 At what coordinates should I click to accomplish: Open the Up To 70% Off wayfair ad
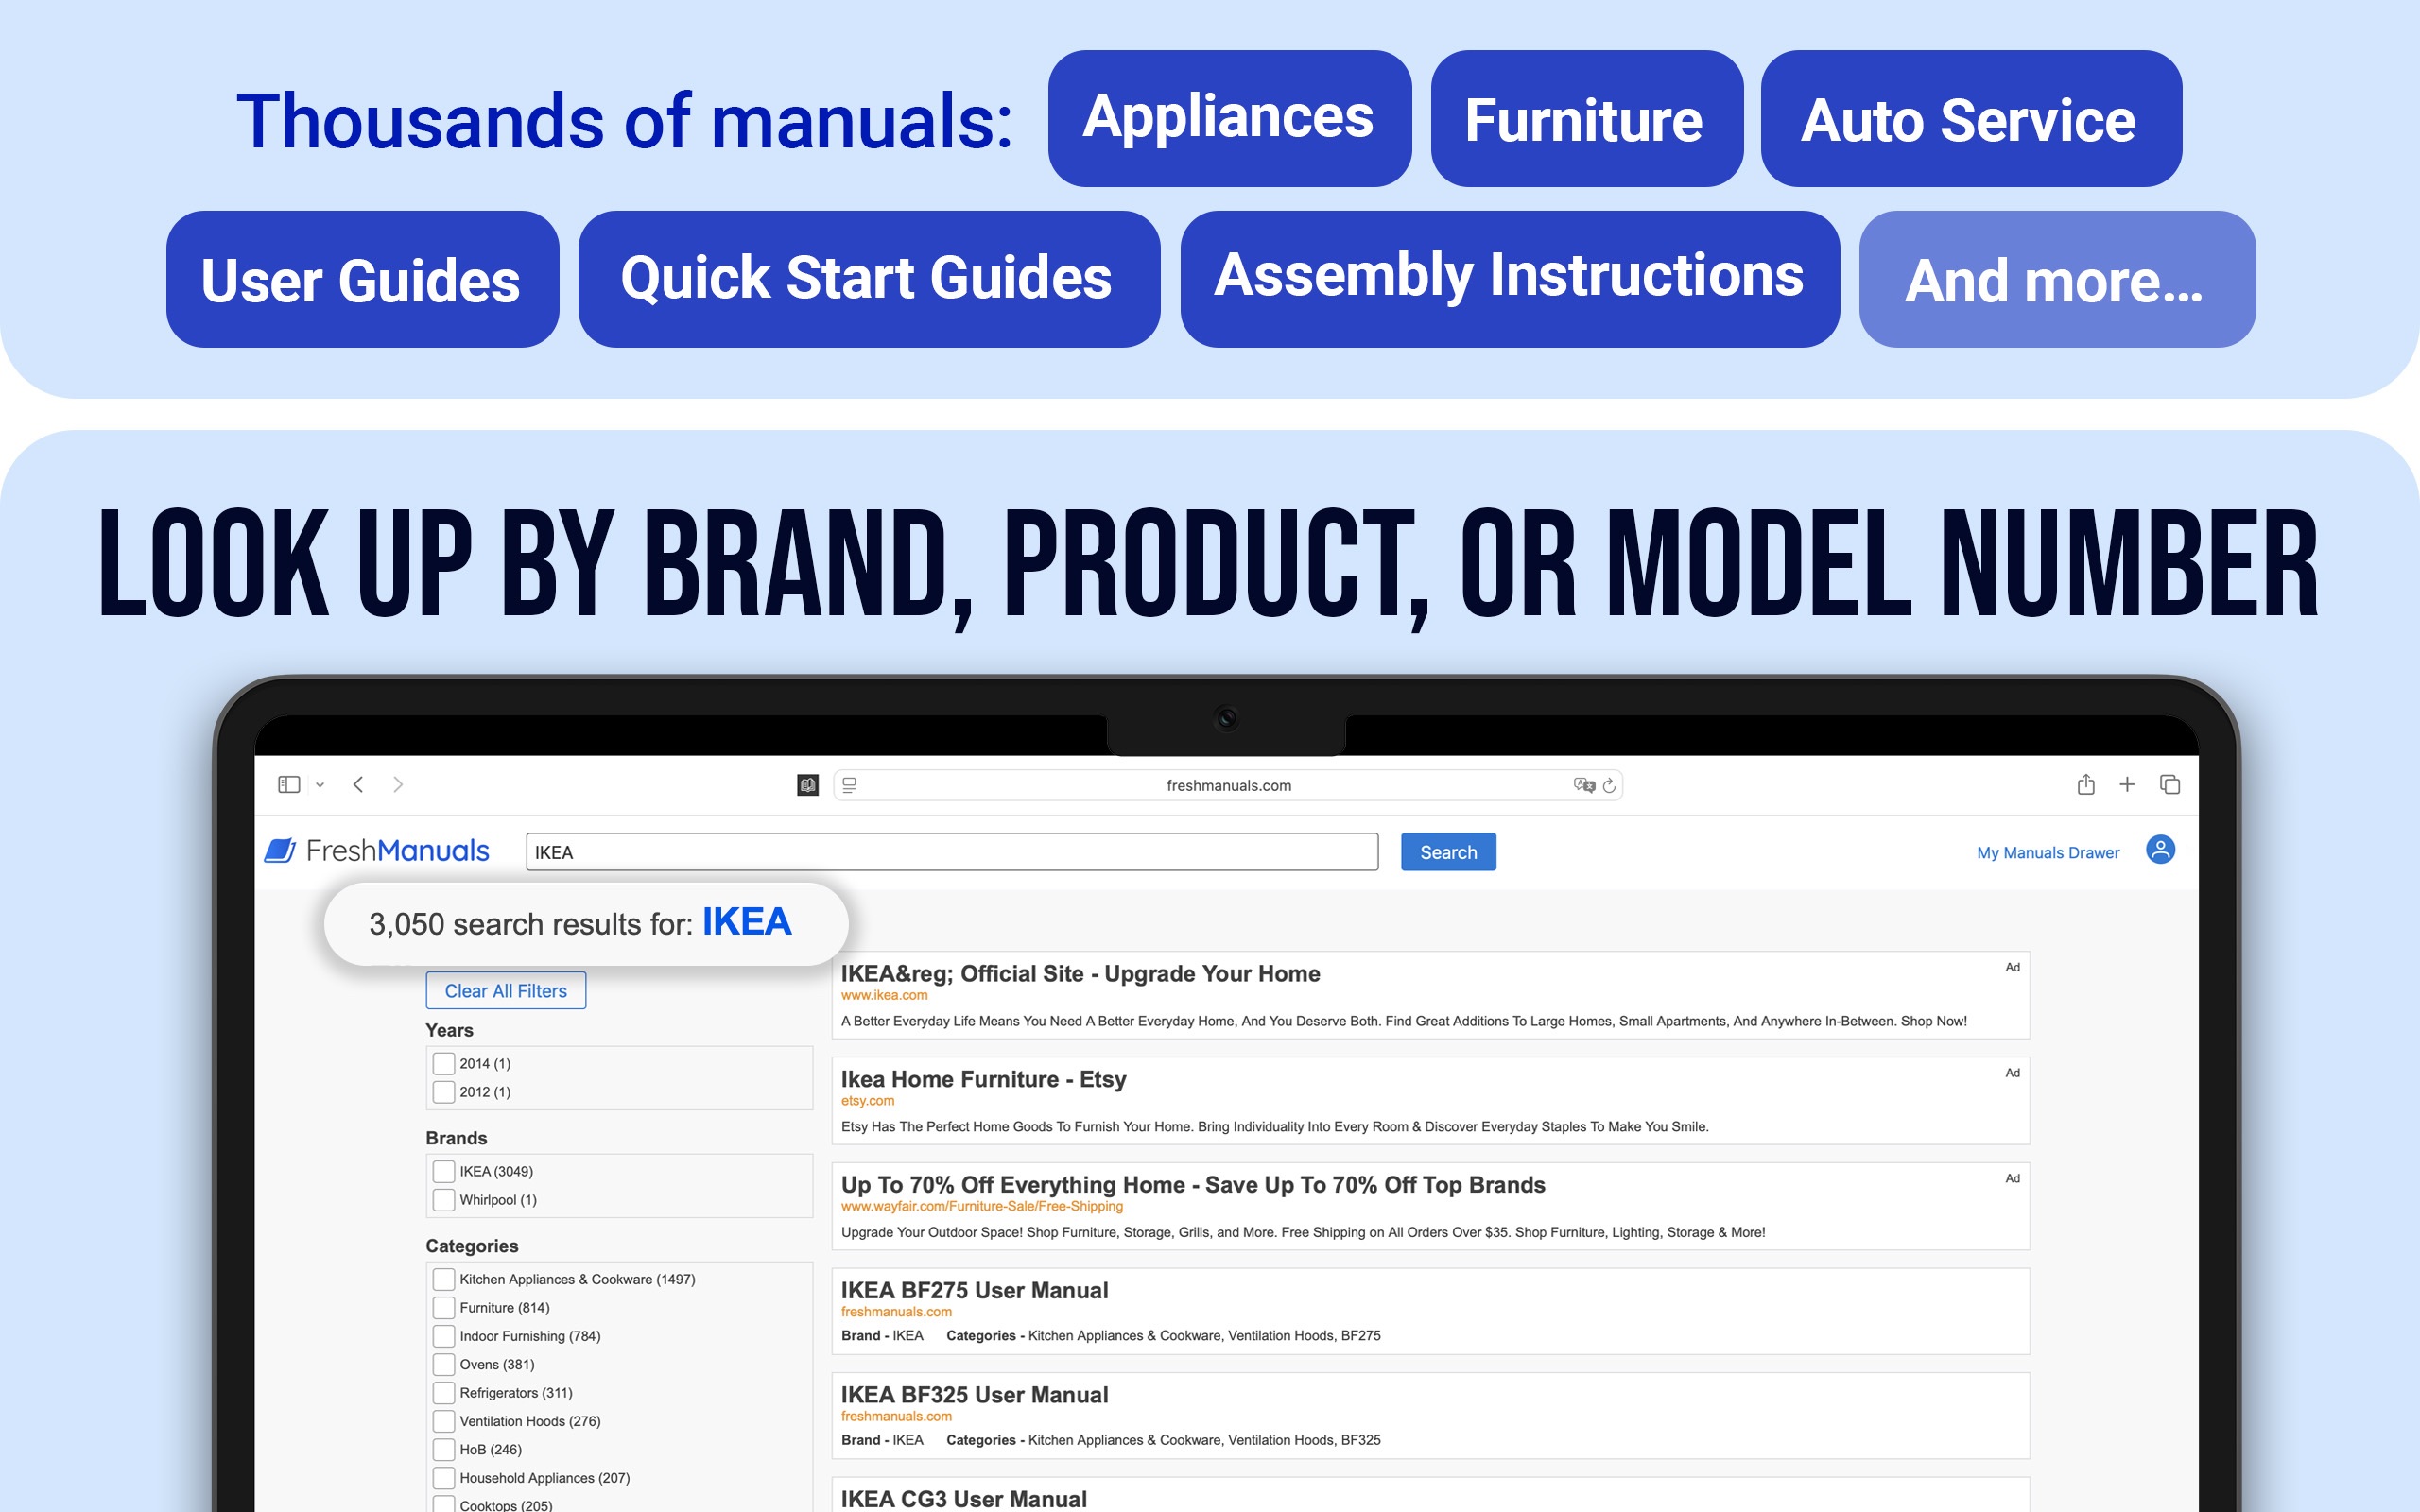pyautogui.click(x=1193, y=1185)
